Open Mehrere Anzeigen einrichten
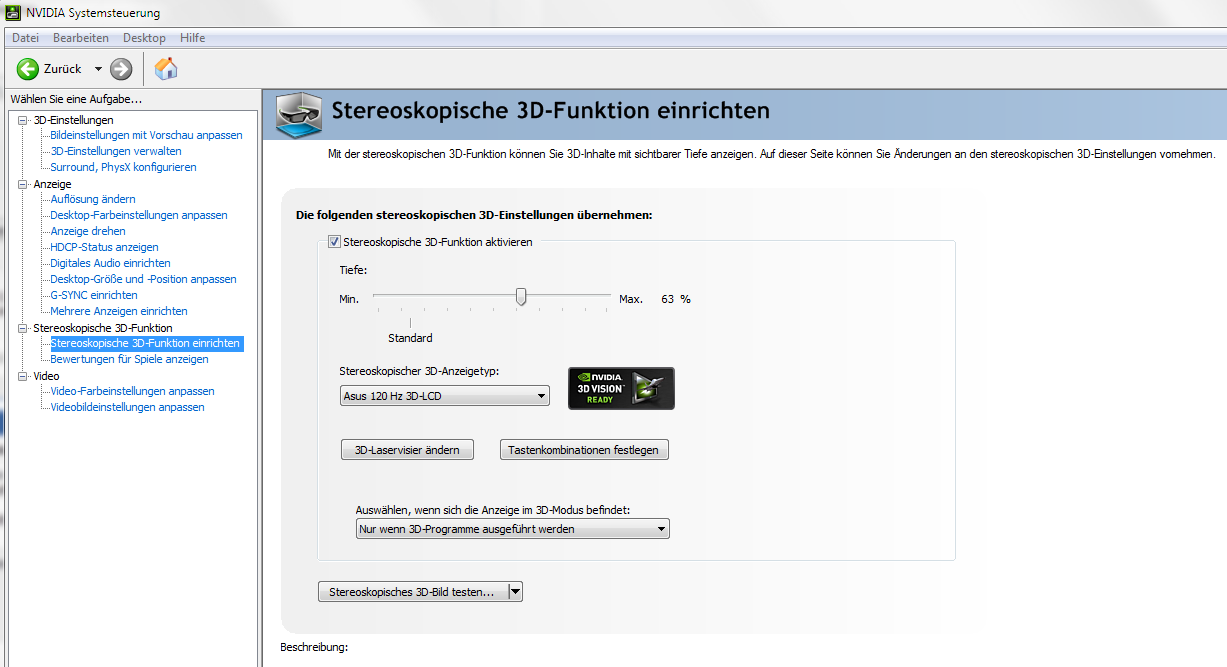 click(119, 311)
